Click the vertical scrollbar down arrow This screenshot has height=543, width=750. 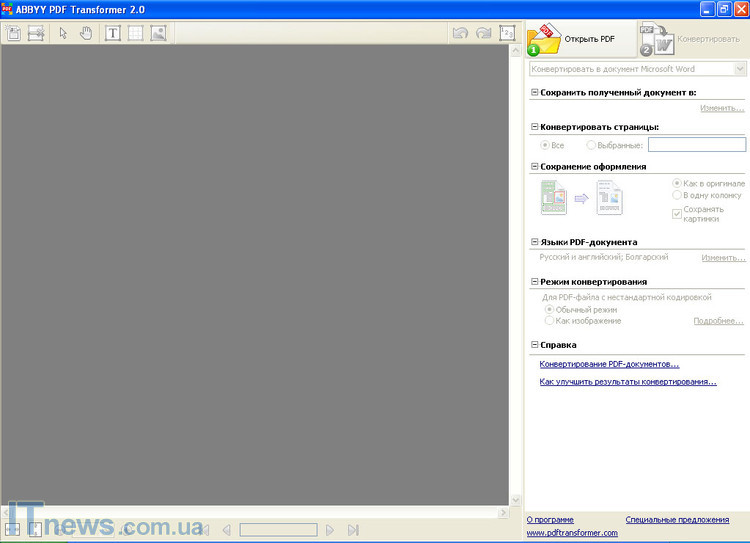[x=516, y=500]
